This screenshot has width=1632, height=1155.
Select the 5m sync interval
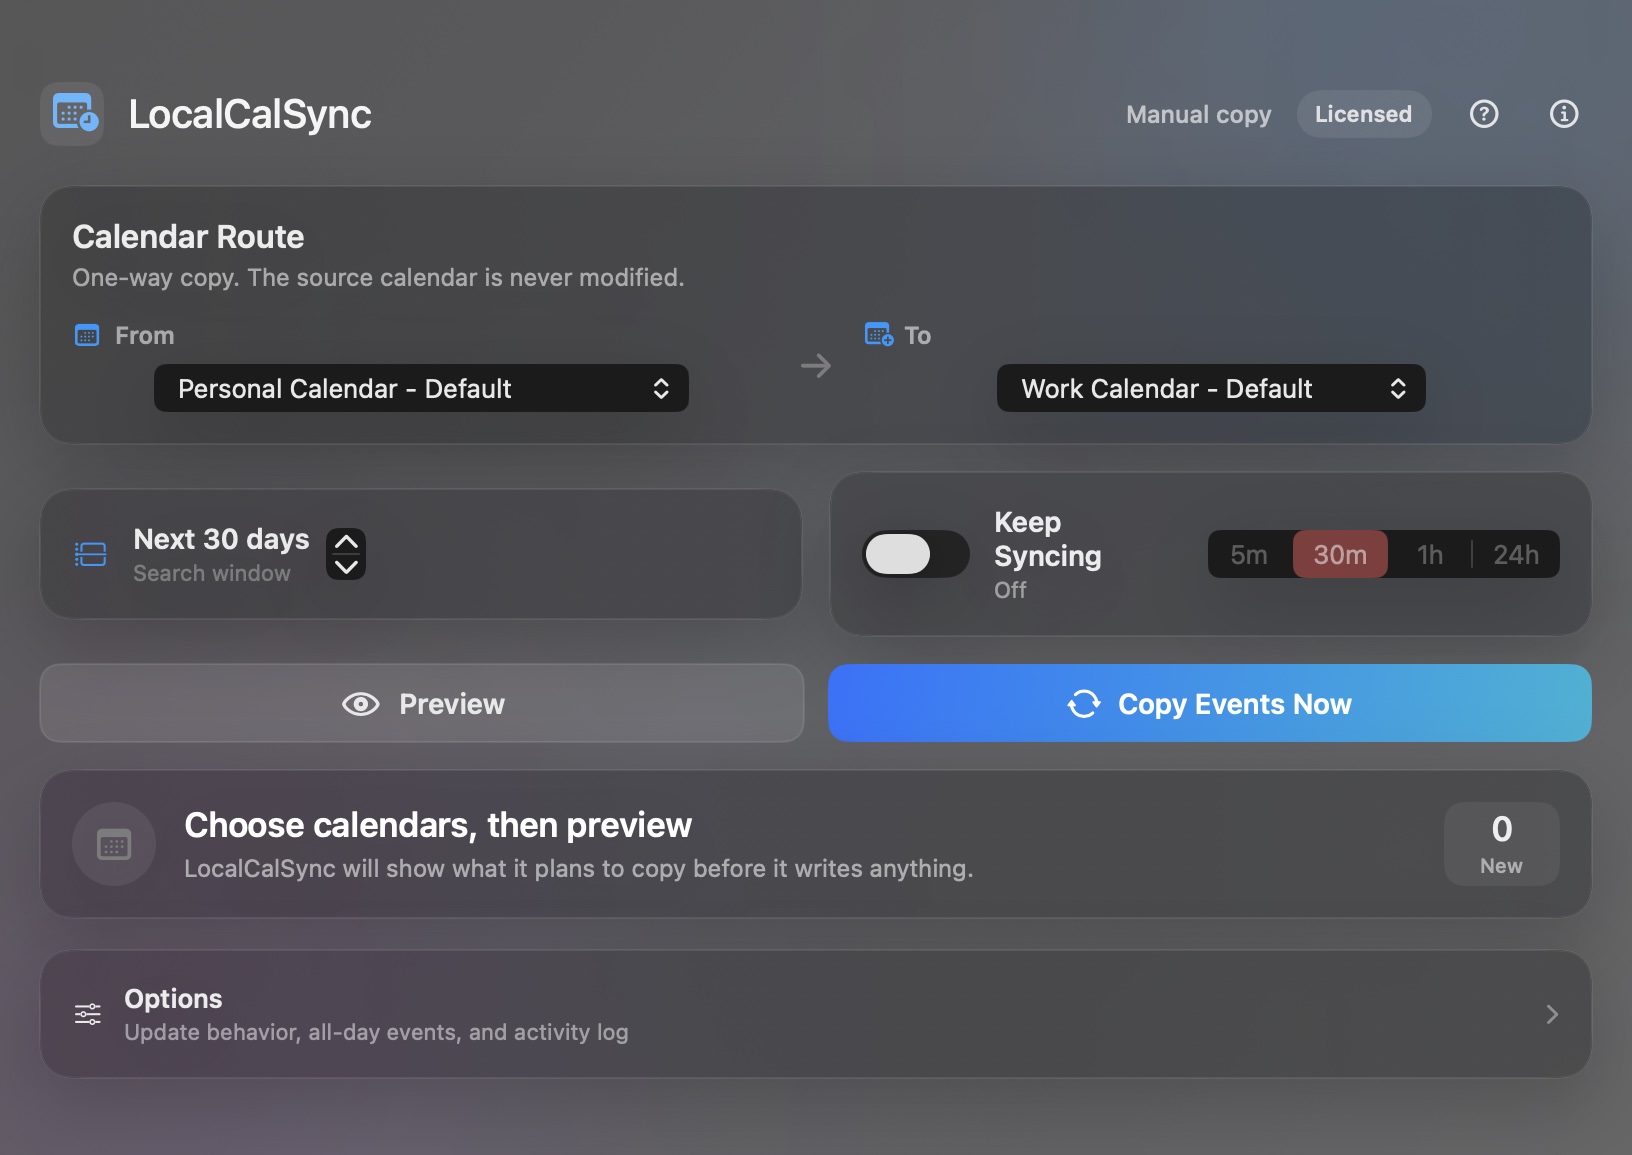pos(1249,554)
